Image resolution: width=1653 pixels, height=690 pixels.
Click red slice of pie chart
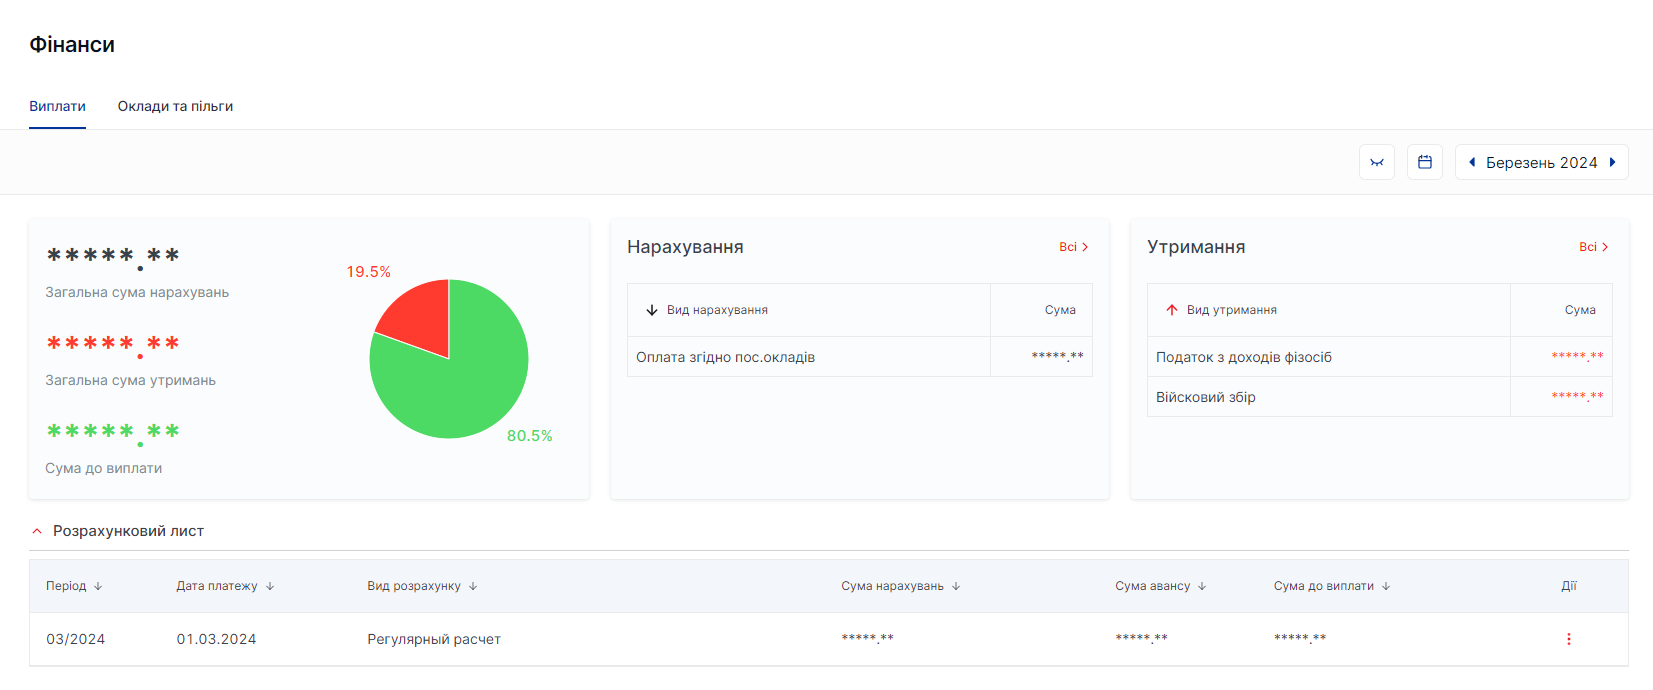tap(420, 315)
